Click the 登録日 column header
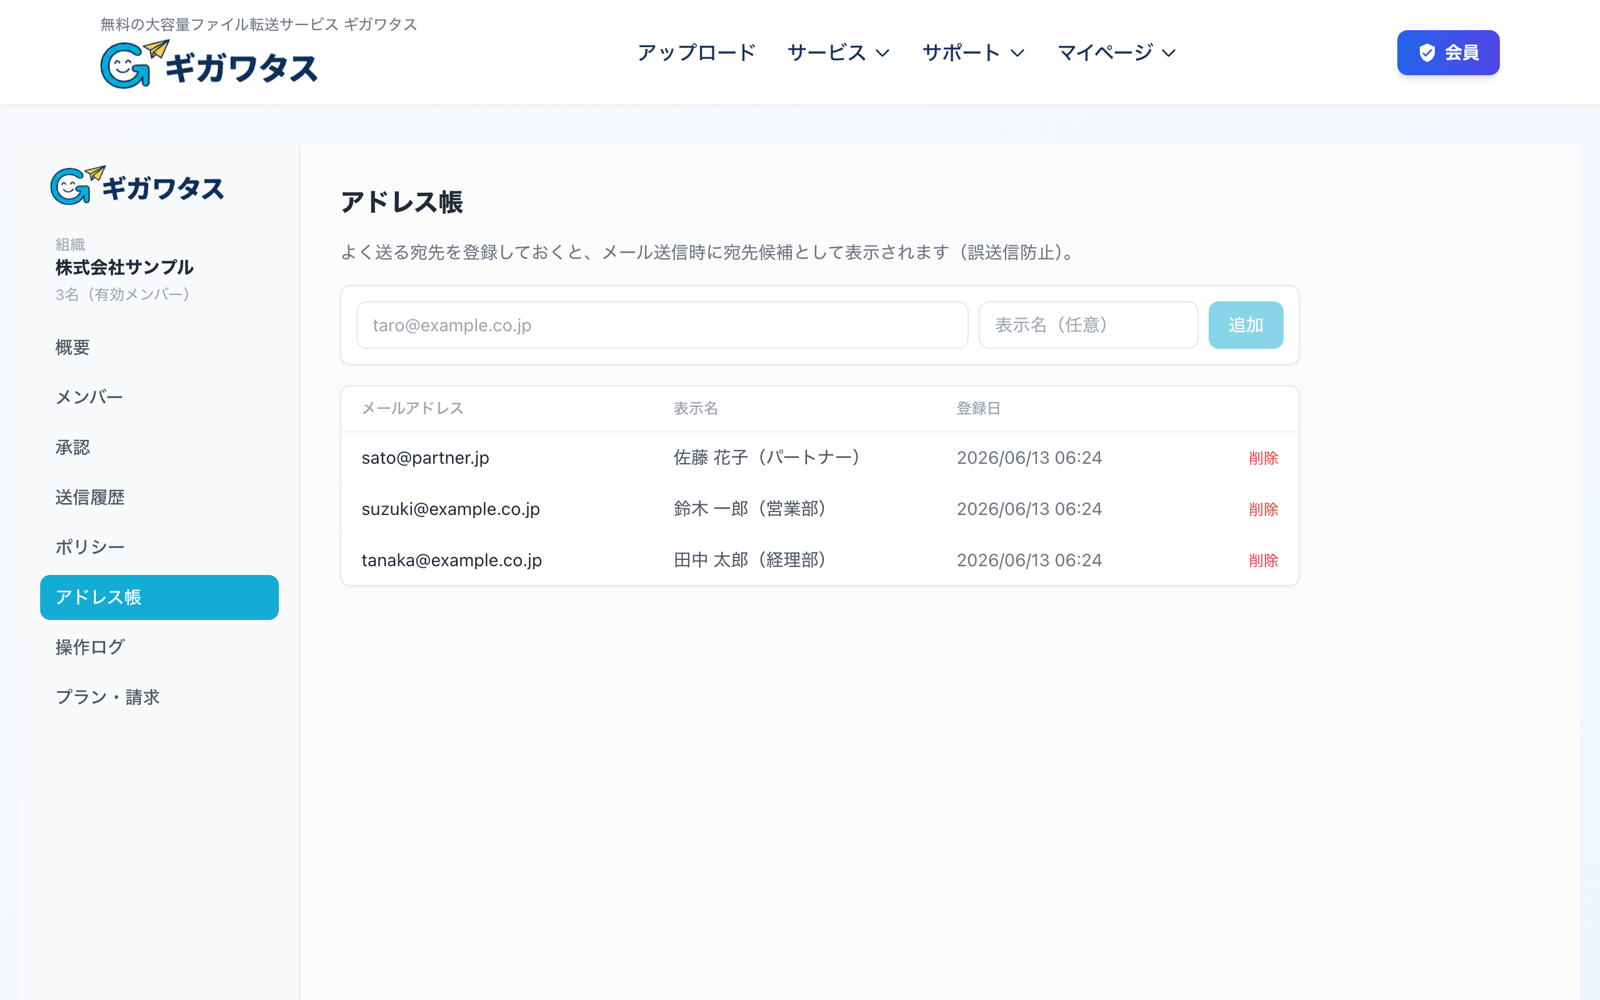The width and height of the screenshot is (1600, 1000). point(978,408)
